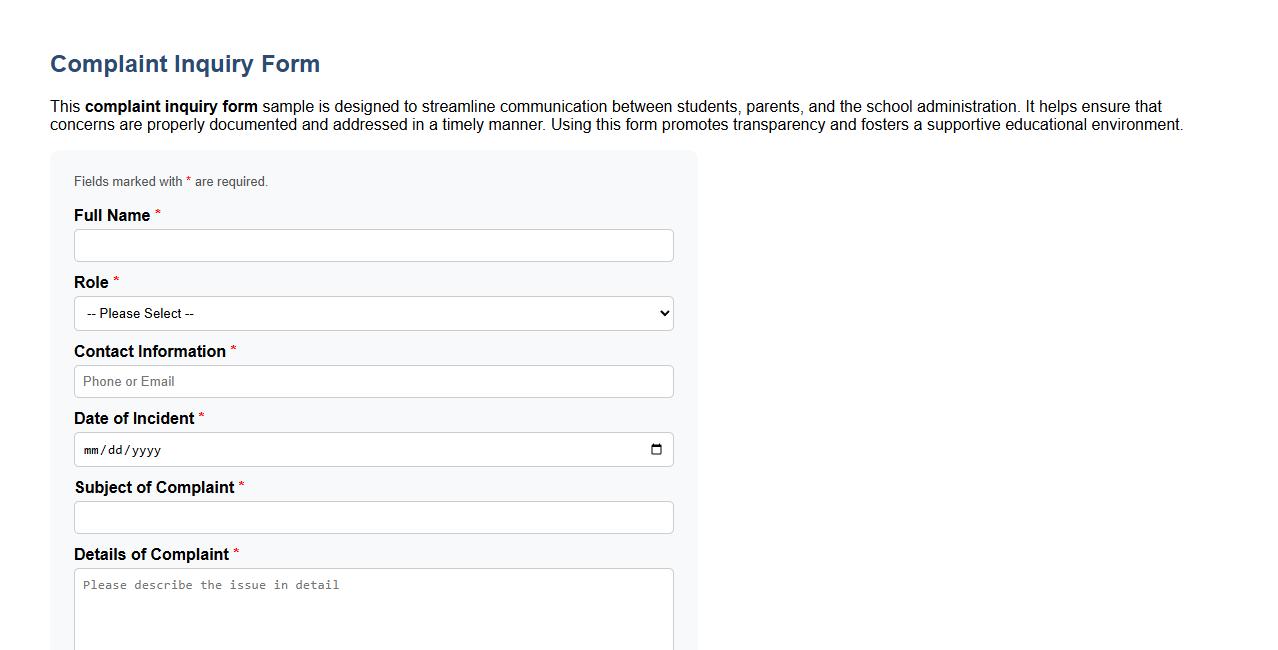Click the Role dropdown chevron arrow

point(663,313)
